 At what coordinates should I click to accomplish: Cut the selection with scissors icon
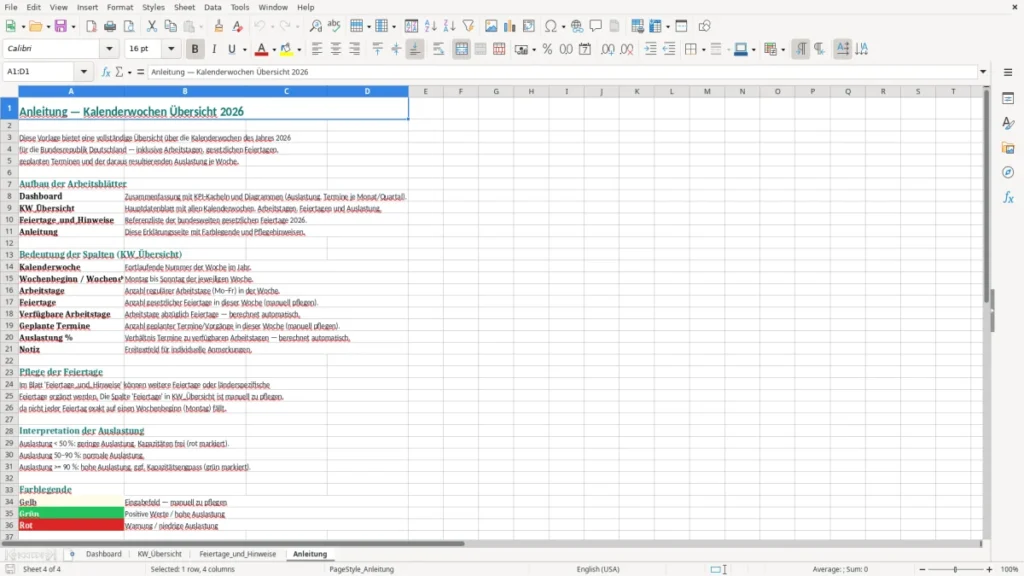click(x=152, y=26)
